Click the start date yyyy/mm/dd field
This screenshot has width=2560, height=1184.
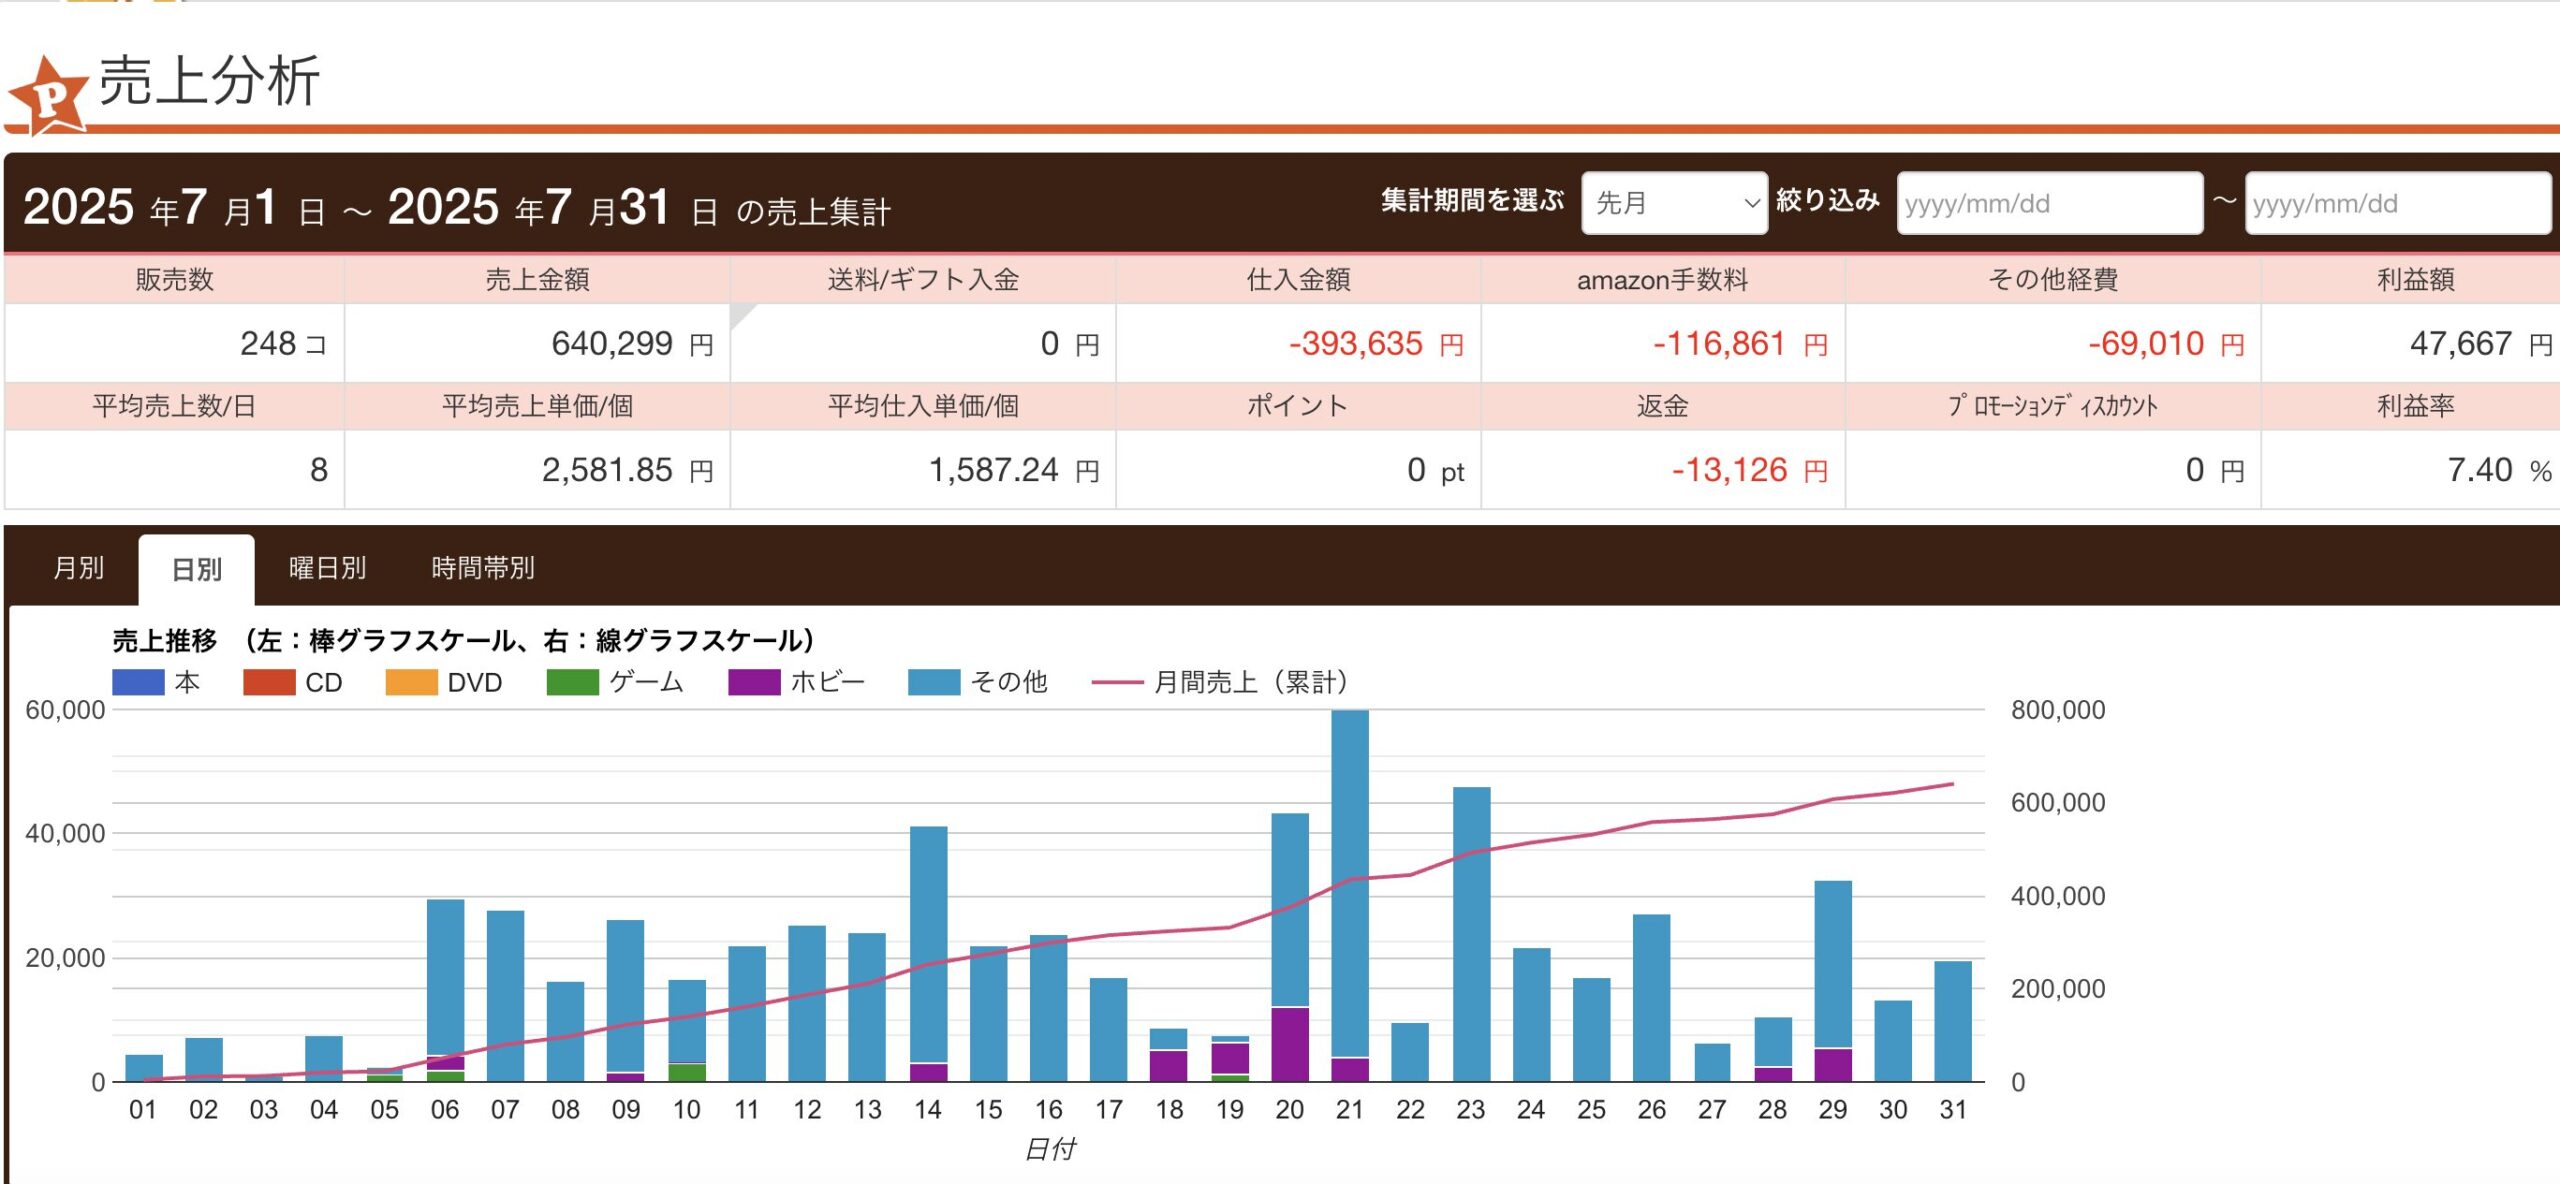pos(2048,203)
